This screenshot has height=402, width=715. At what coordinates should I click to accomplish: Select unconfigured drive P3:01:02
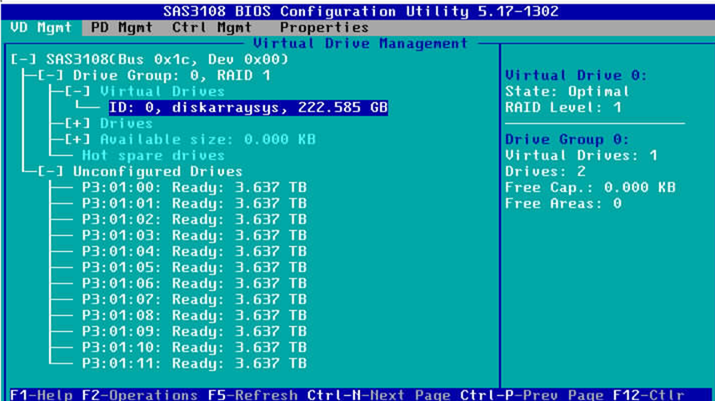194,220
